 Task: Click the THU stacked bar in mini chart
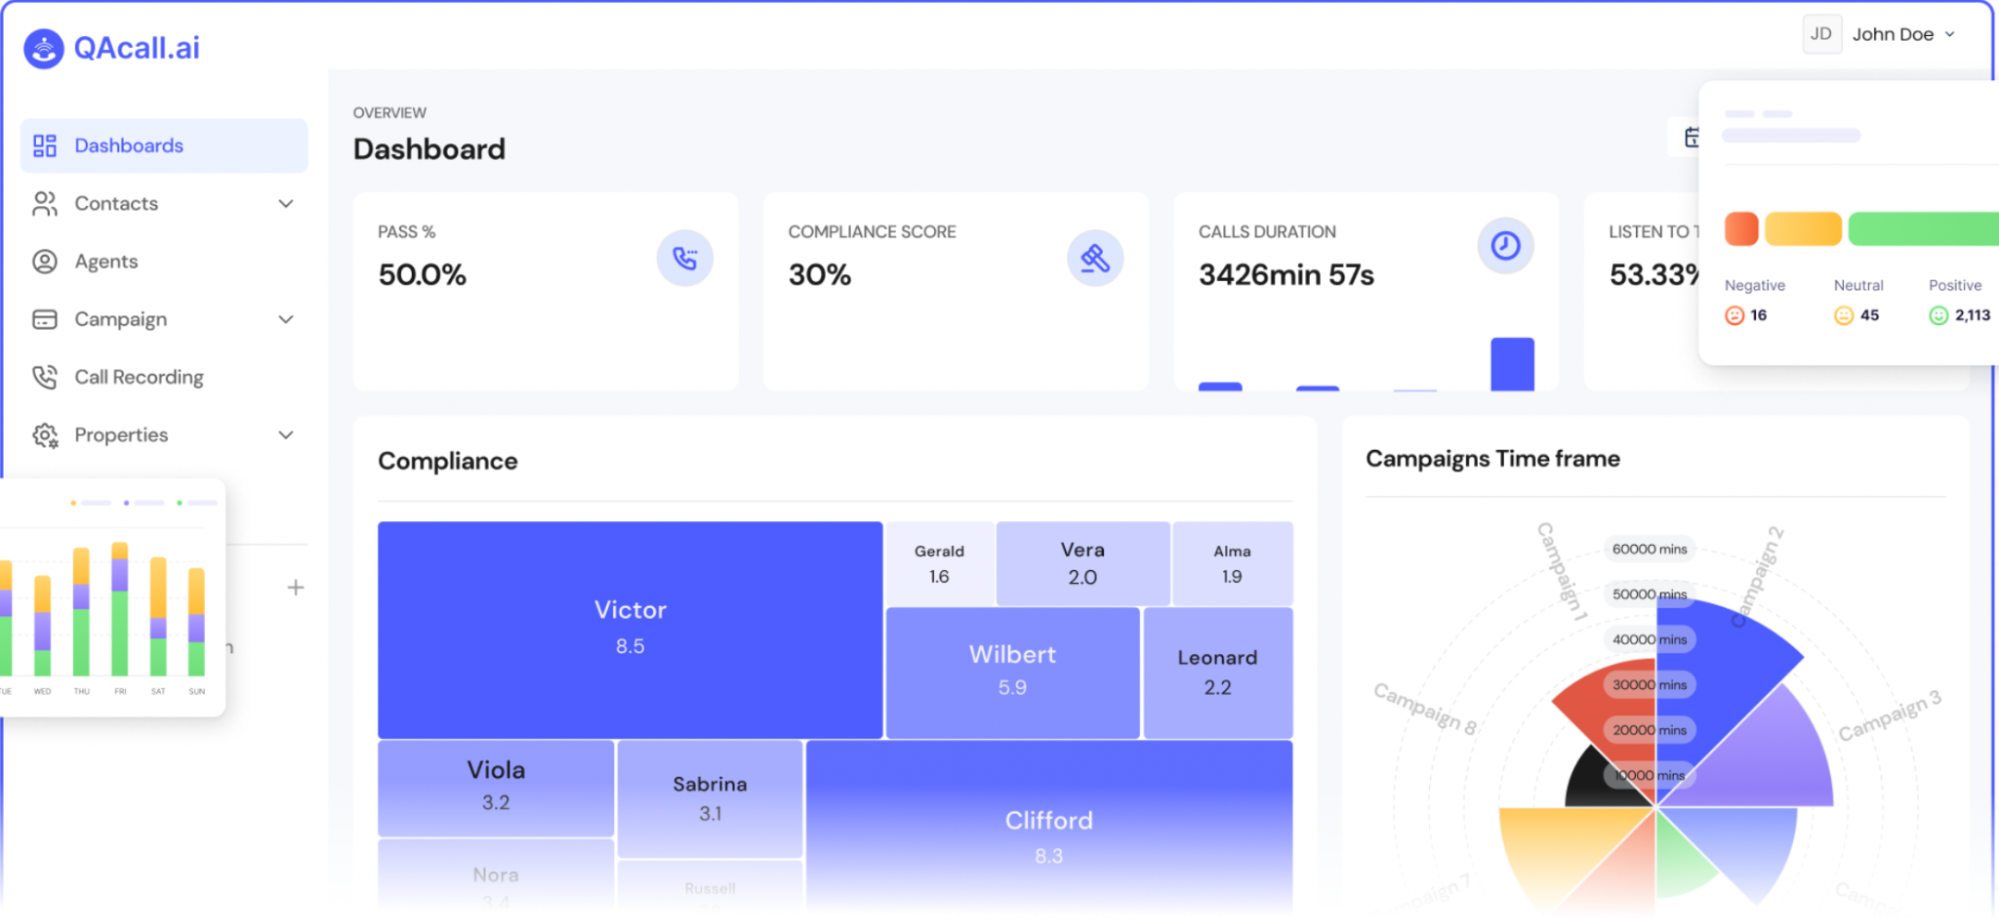(x=81, y=612)
